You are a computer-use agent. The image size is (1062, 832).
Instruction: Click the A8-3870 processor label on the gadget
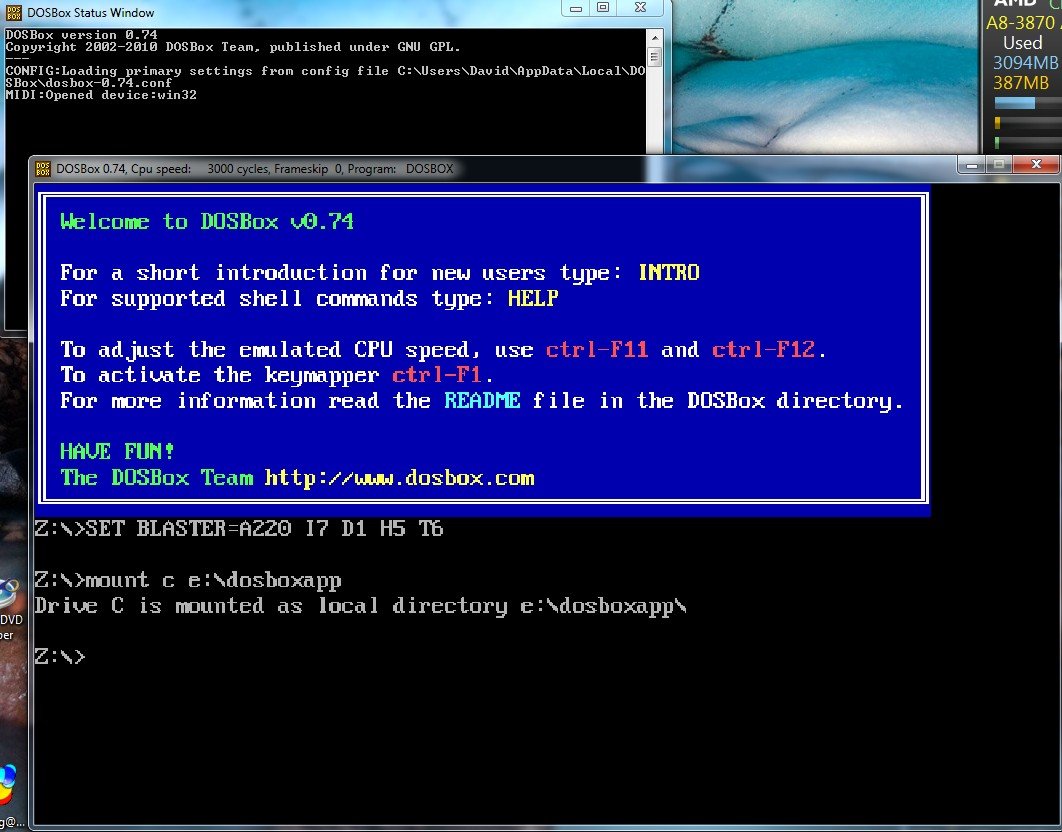coord(1021,22)
